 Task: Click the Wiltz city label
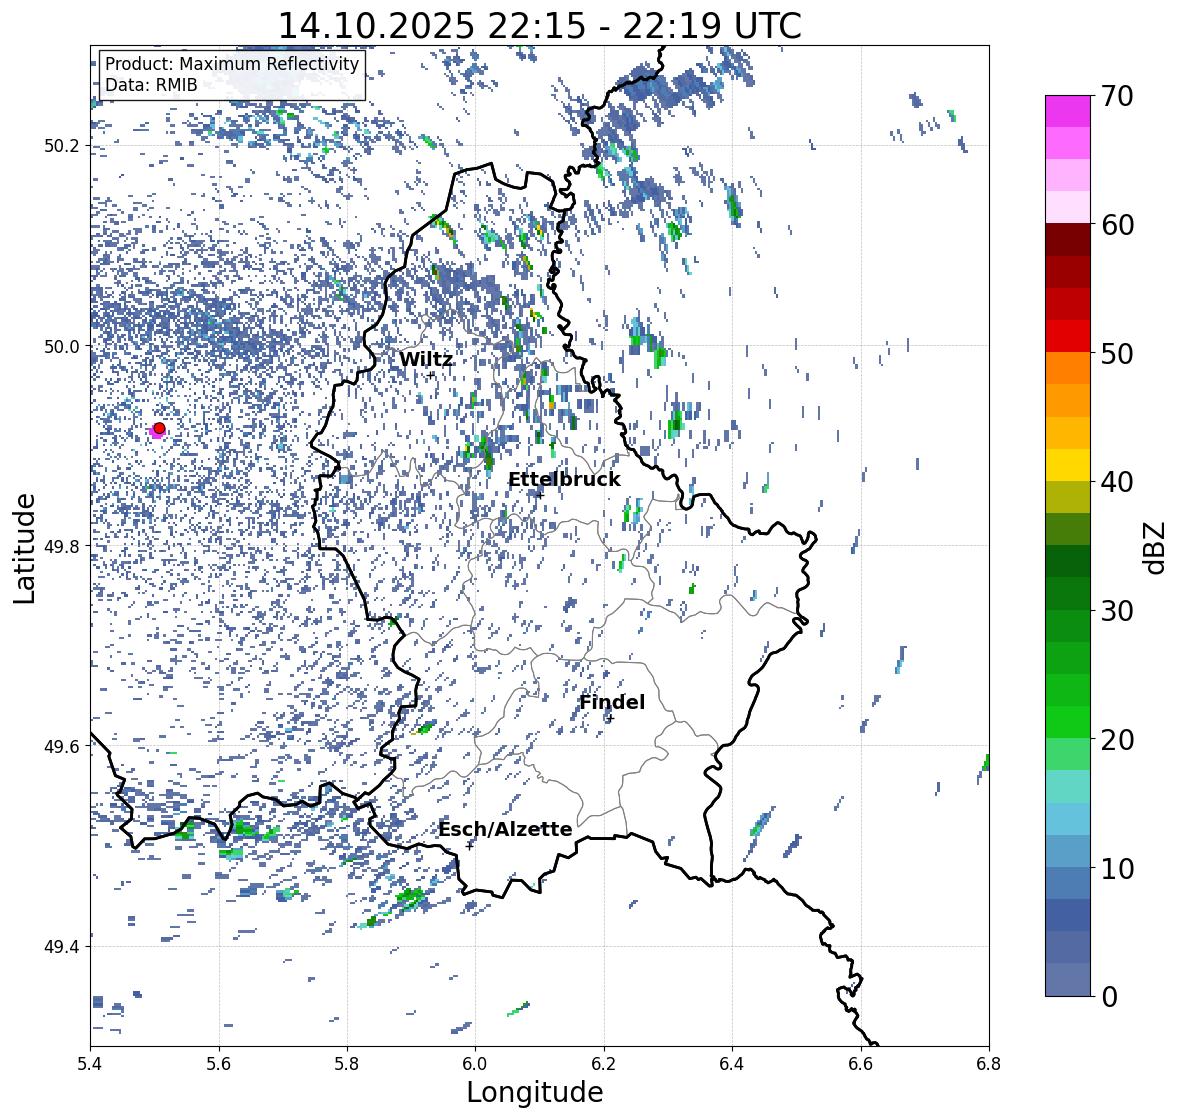[x=426, y=359]
